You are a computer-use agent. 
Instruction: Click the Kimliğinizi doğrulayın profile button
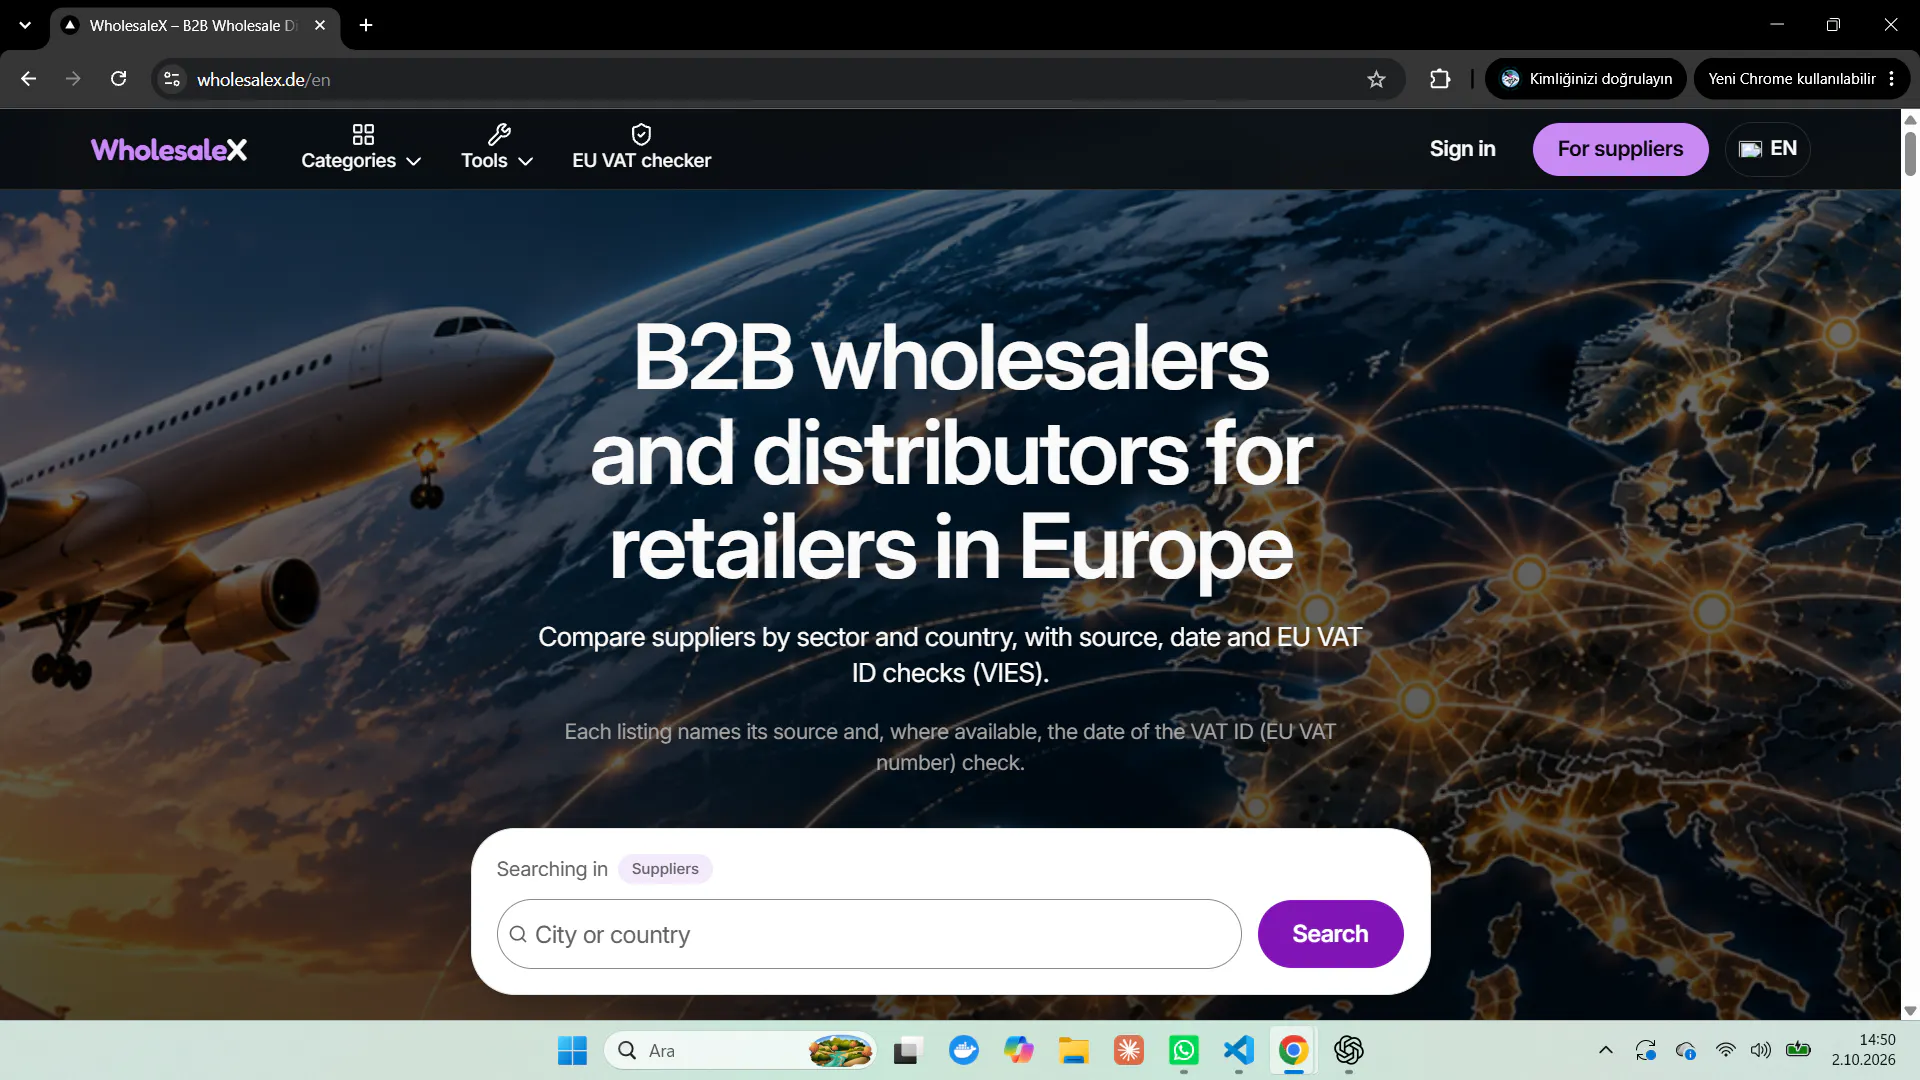pos(1586,79)
